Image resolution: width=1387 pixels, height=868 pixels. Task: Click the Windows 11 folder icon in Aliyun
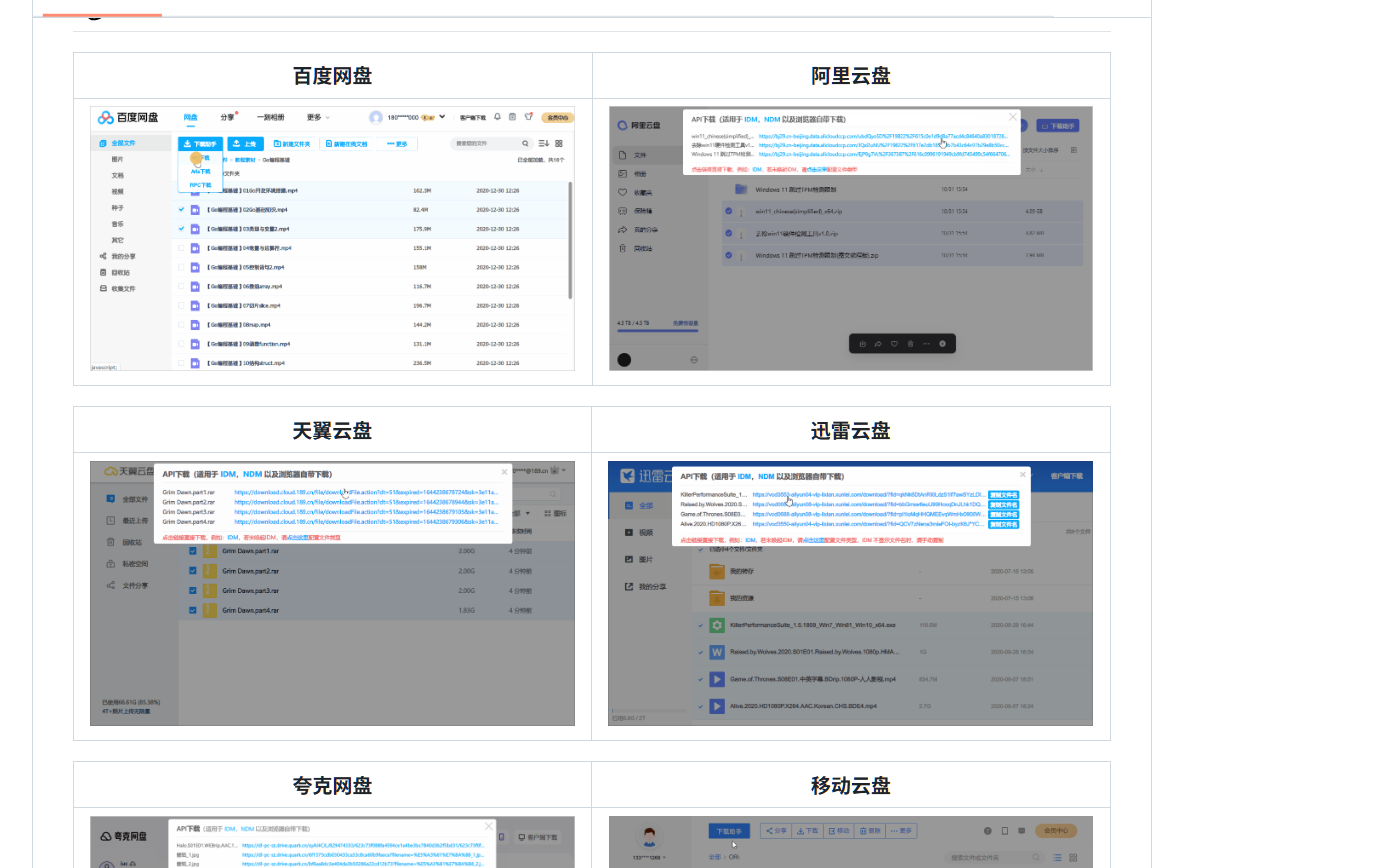tap(741, 189)
